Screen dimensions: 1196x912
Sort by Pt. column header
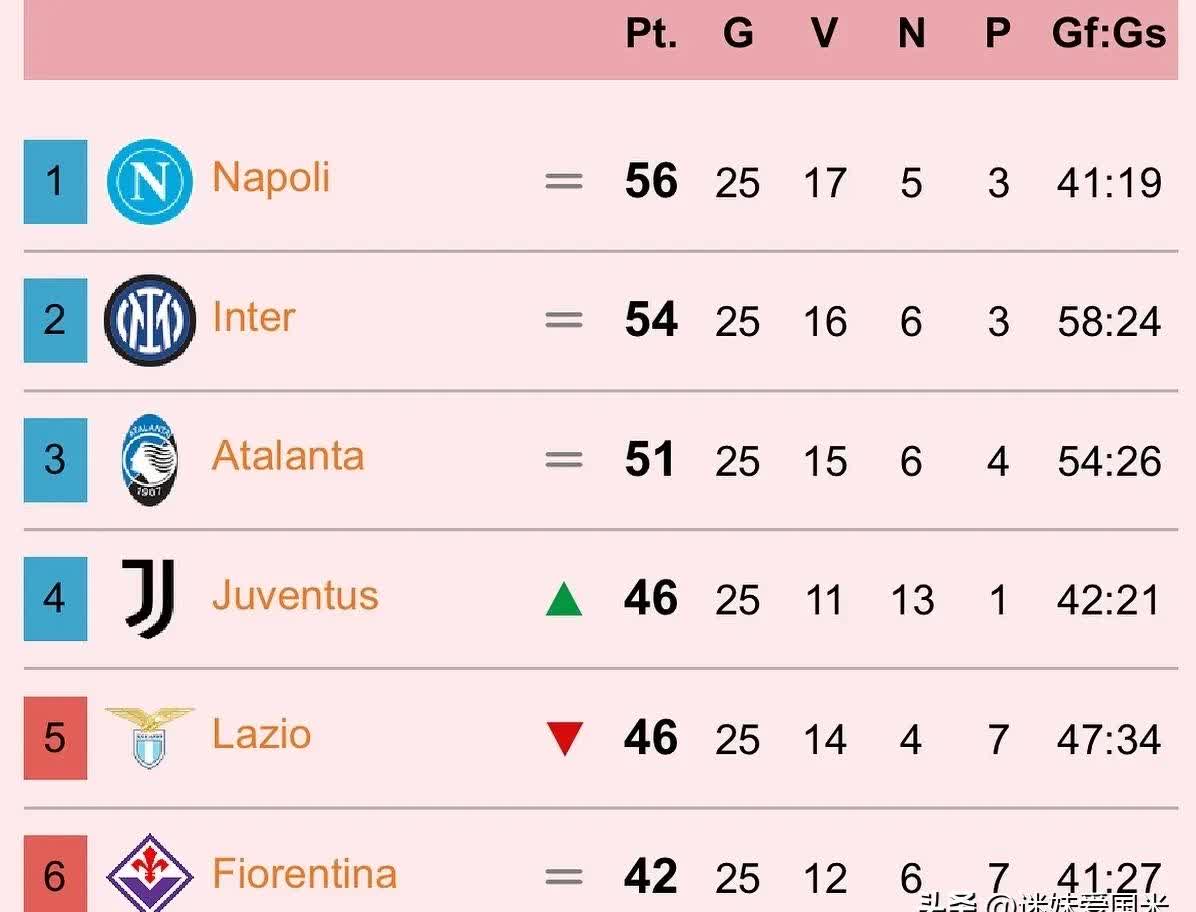tap(651, 34)
